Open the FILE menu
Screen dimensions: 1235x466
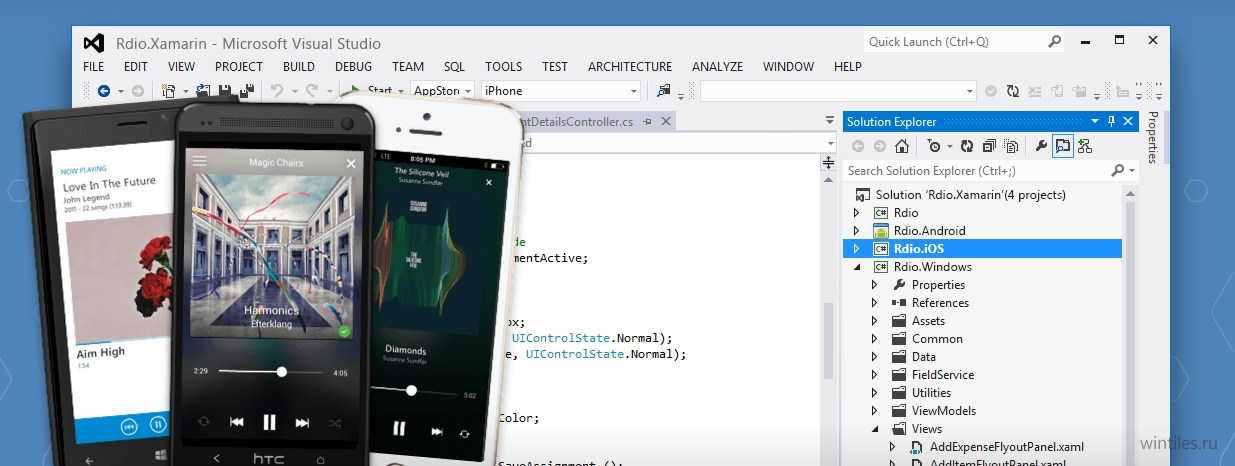(93, 67)
